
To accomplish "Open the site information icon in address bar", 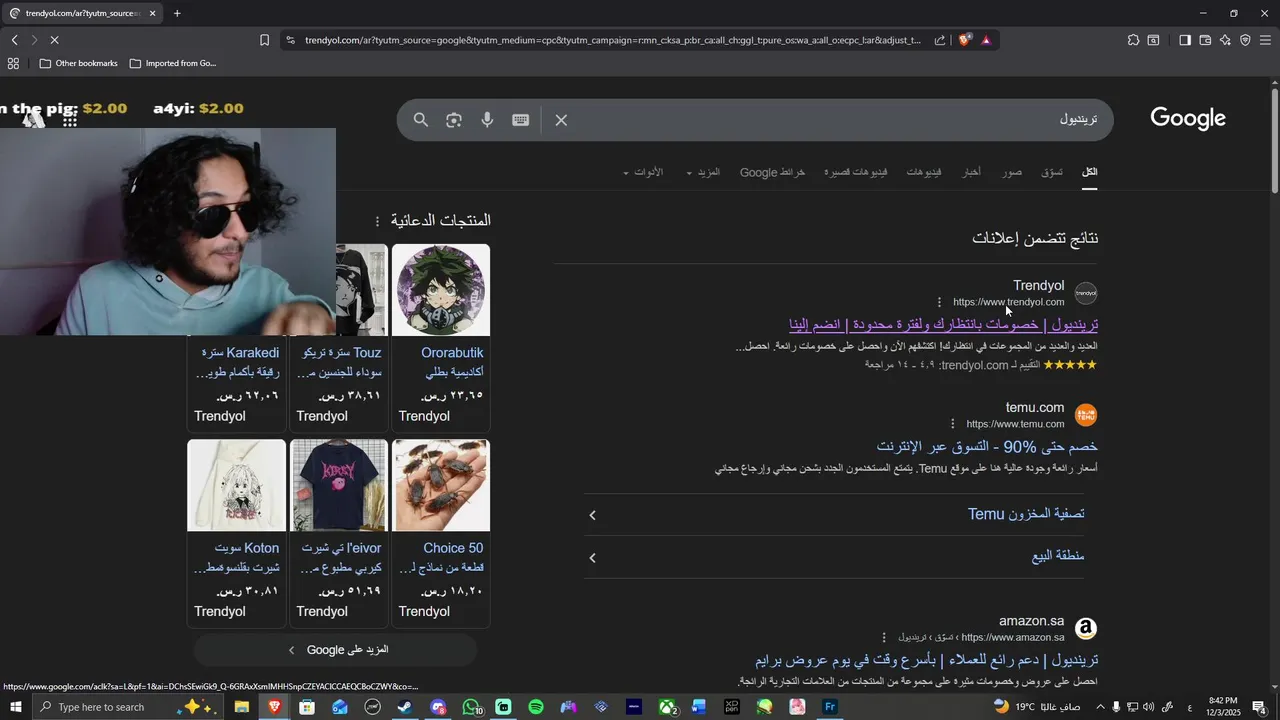I will coord(290,40).
